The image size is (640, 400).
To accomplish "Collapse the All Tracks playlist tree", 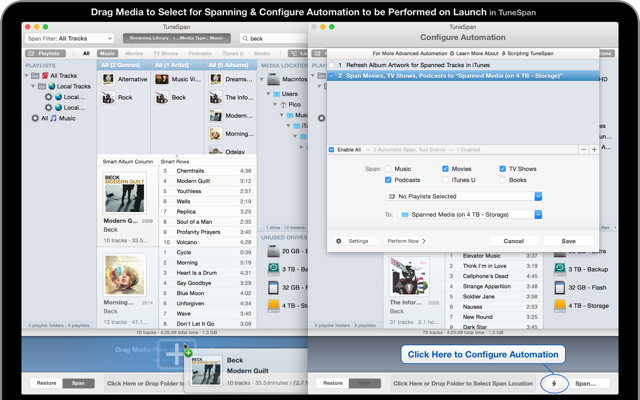I will 28,75.
